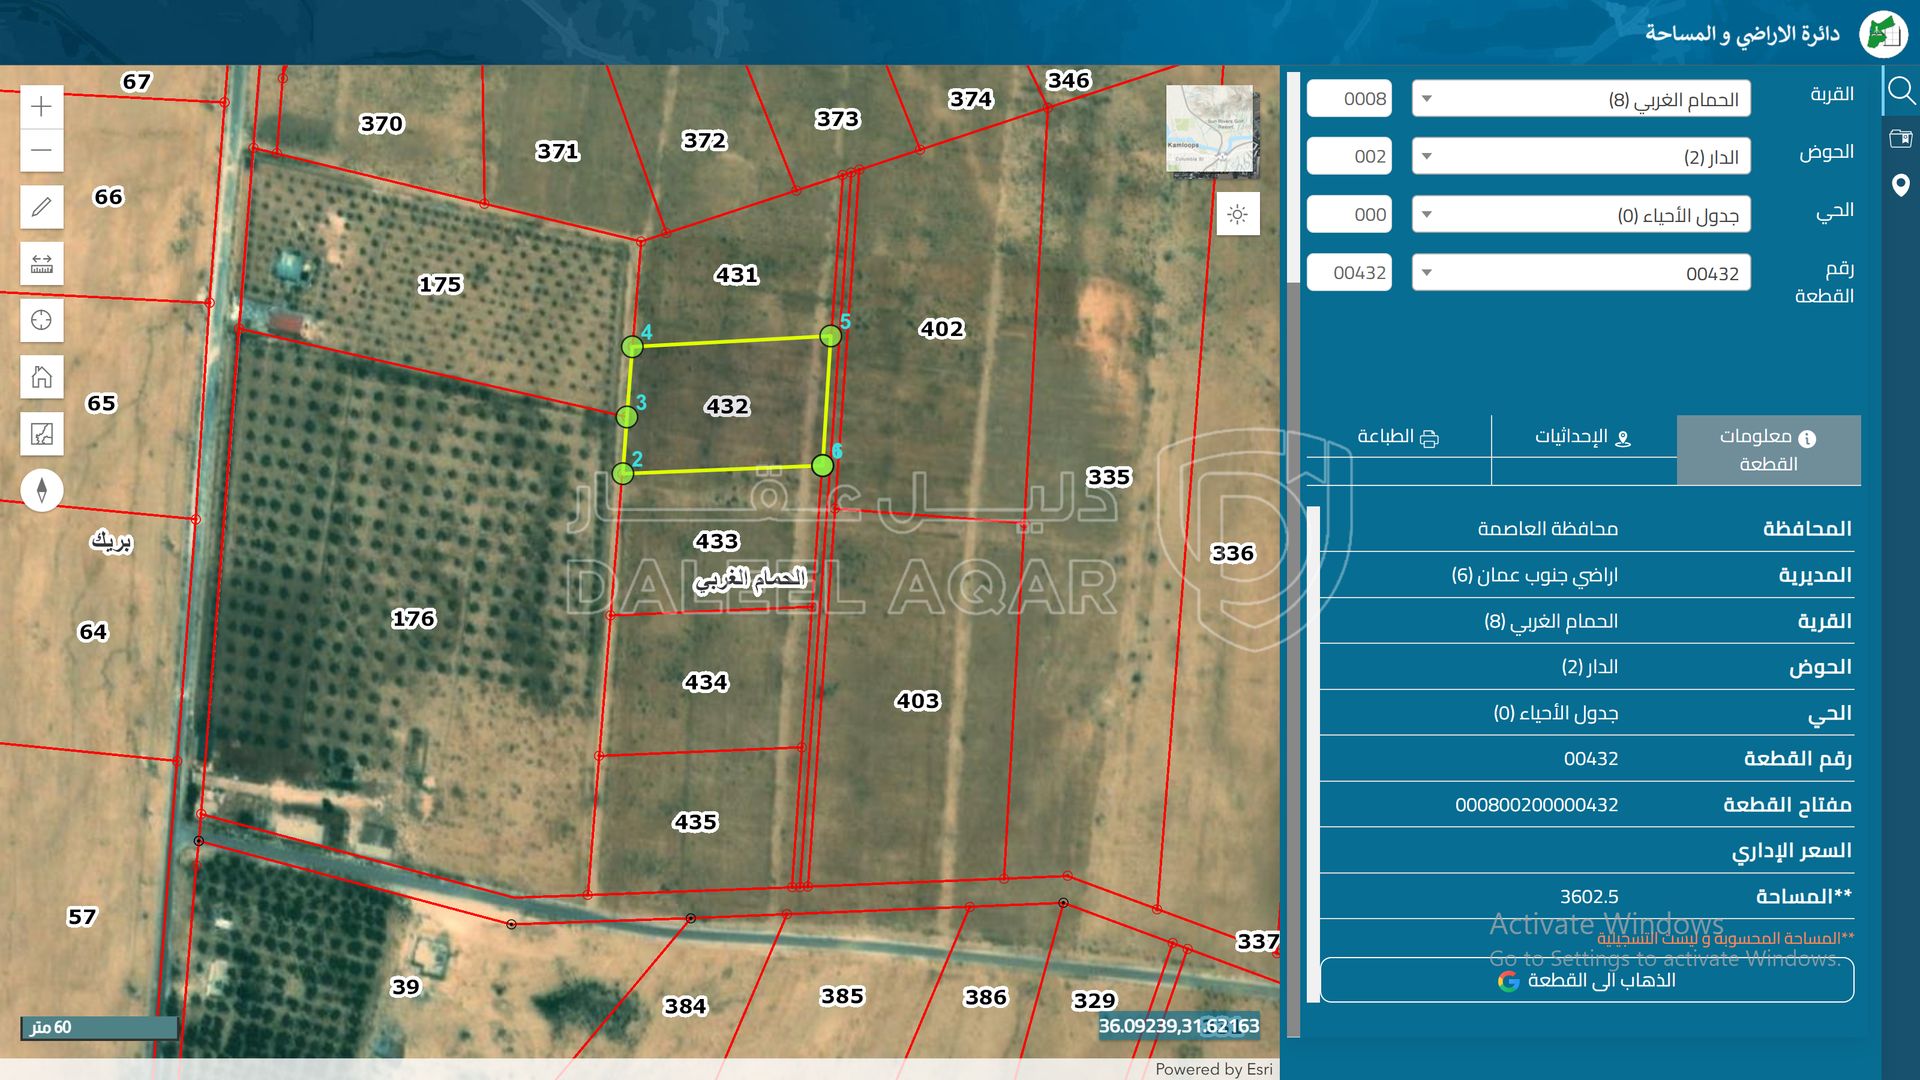1920x1080 pixels.
Task: Reset orientation with the compass button
Action: click(41, 490)
